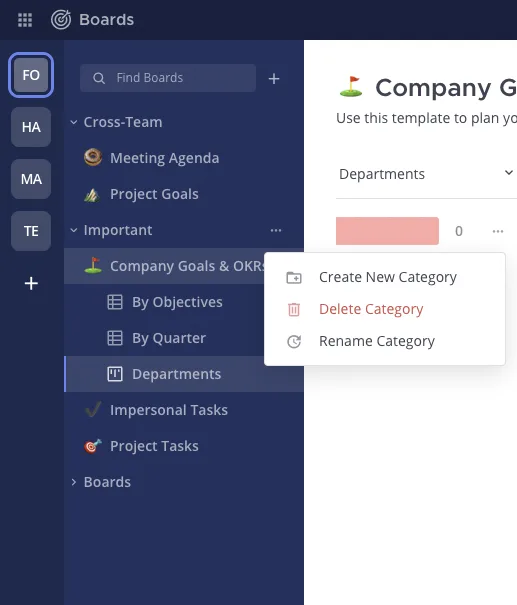517x605 pixels.
Task: Click the Important category label
Action: [x=118, y=230]
